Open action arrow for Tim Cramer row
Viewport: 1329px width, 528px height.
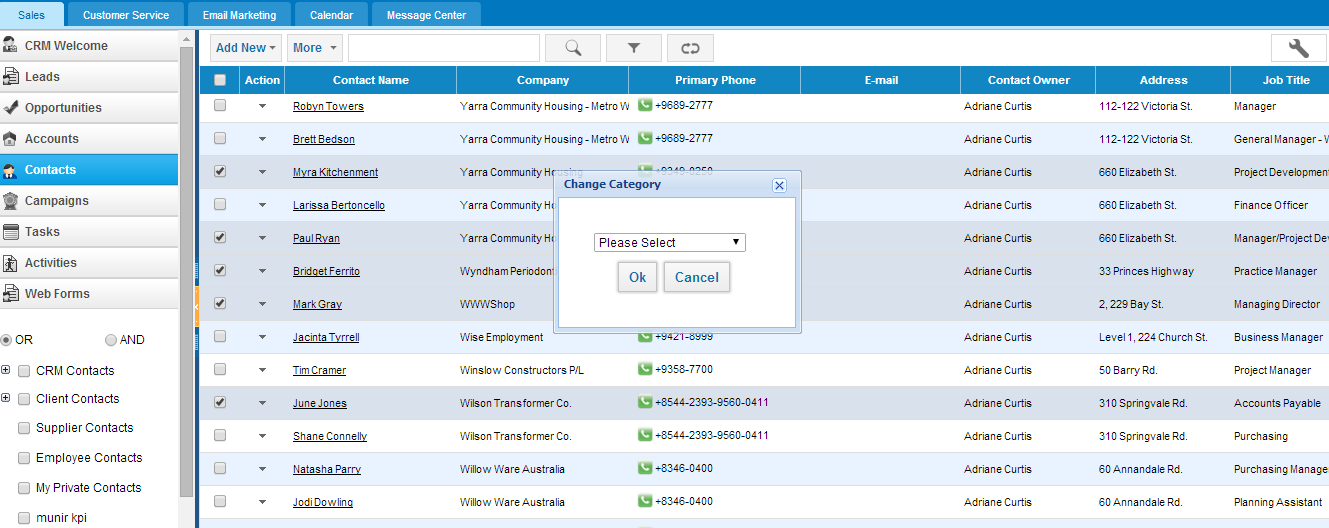click(263, 370)
